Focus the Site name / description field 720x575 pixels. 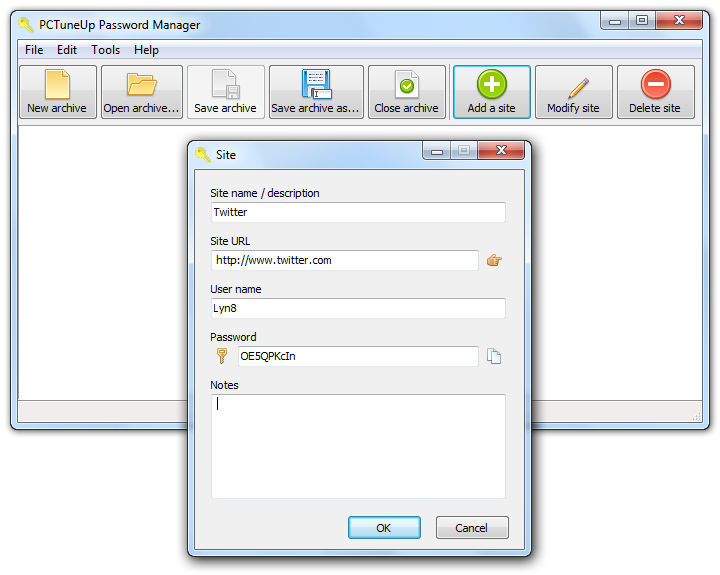pos(358,212)
